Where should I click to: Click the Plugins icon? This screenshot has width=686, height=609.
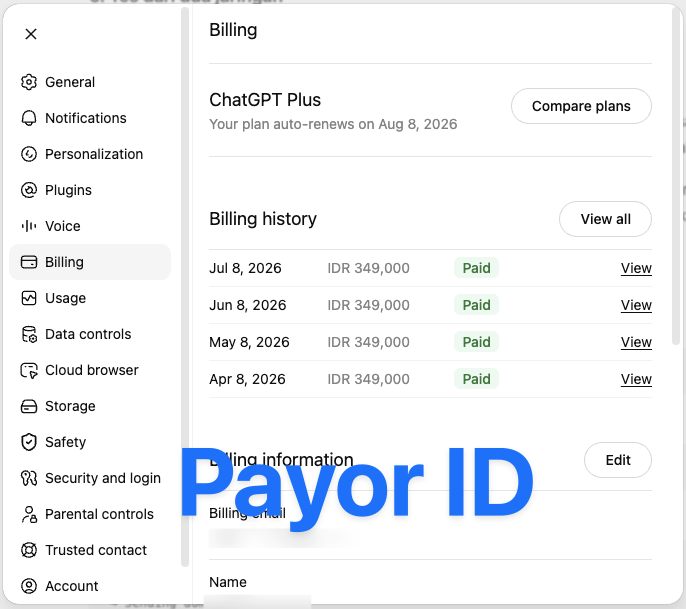click(29, 190)
